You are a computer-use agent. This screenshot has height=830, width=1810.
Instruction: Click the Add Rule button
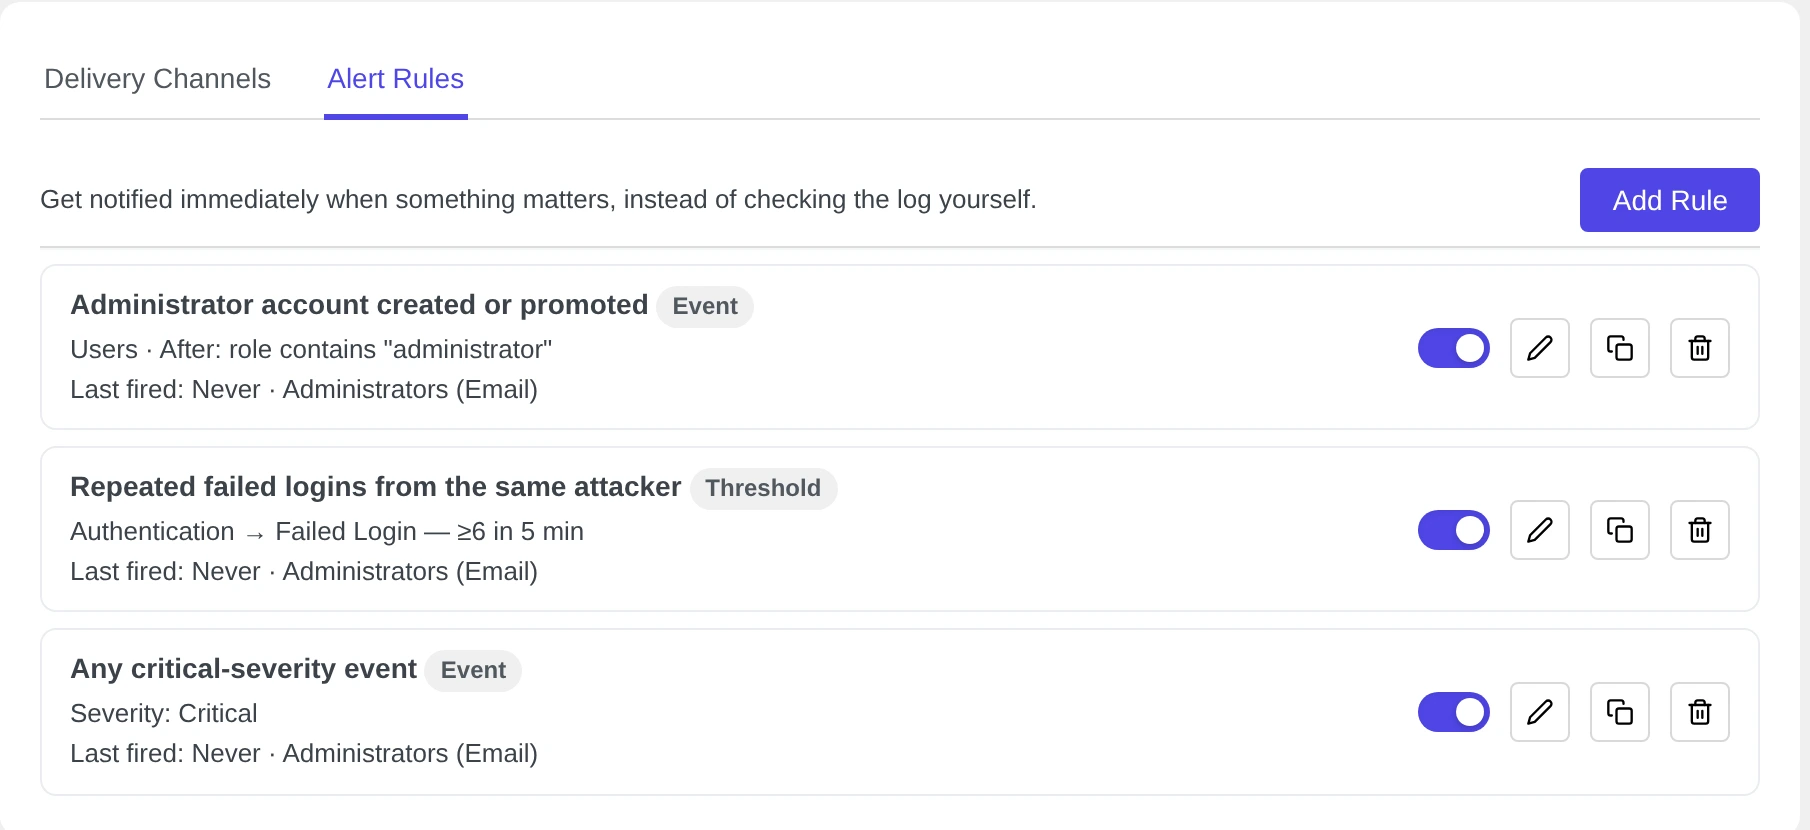point(1670,200)
